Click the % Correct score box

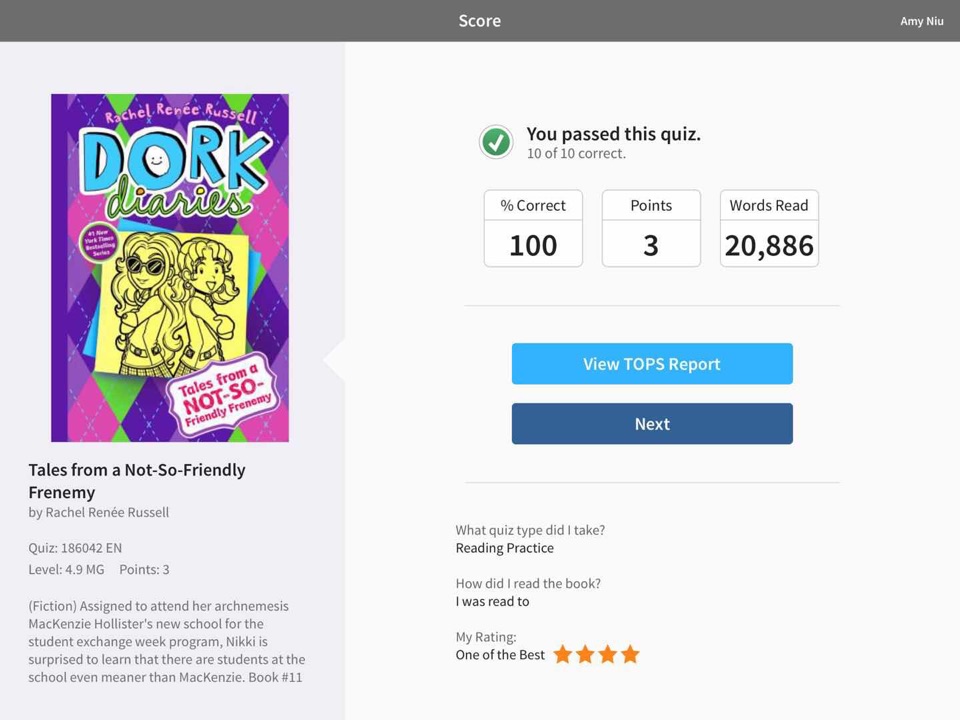point(533,228)
